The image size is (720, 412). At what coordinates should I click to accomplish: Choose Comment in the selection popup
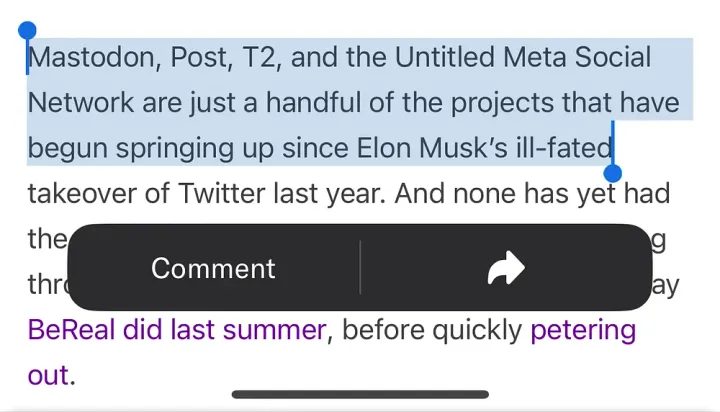point(213,268)
